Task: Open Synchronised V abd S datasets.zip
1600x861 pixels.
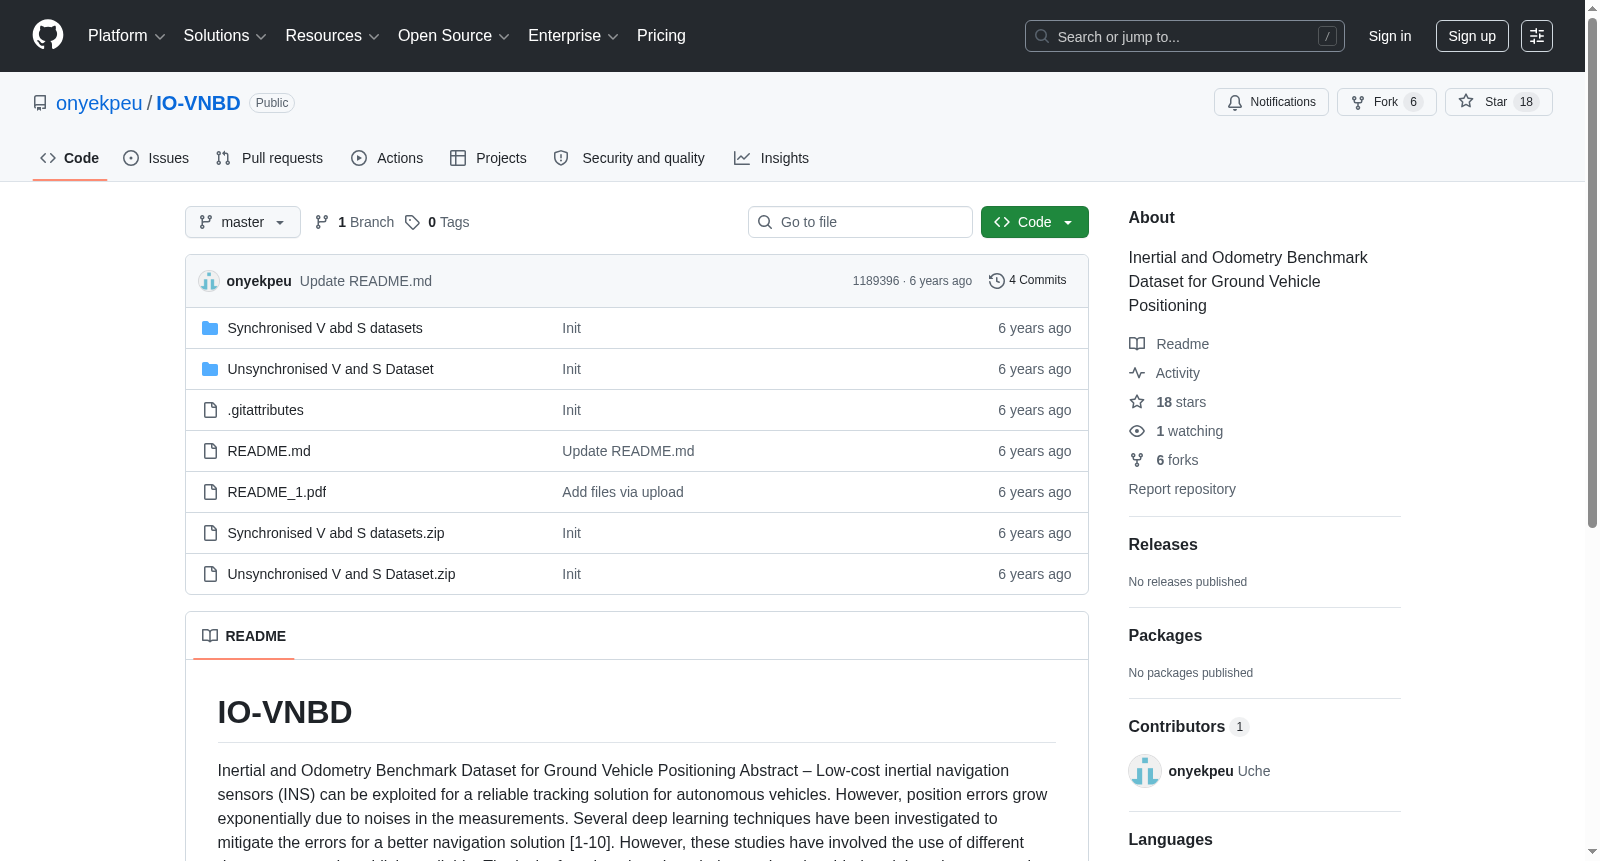Action: pos(336,533)
